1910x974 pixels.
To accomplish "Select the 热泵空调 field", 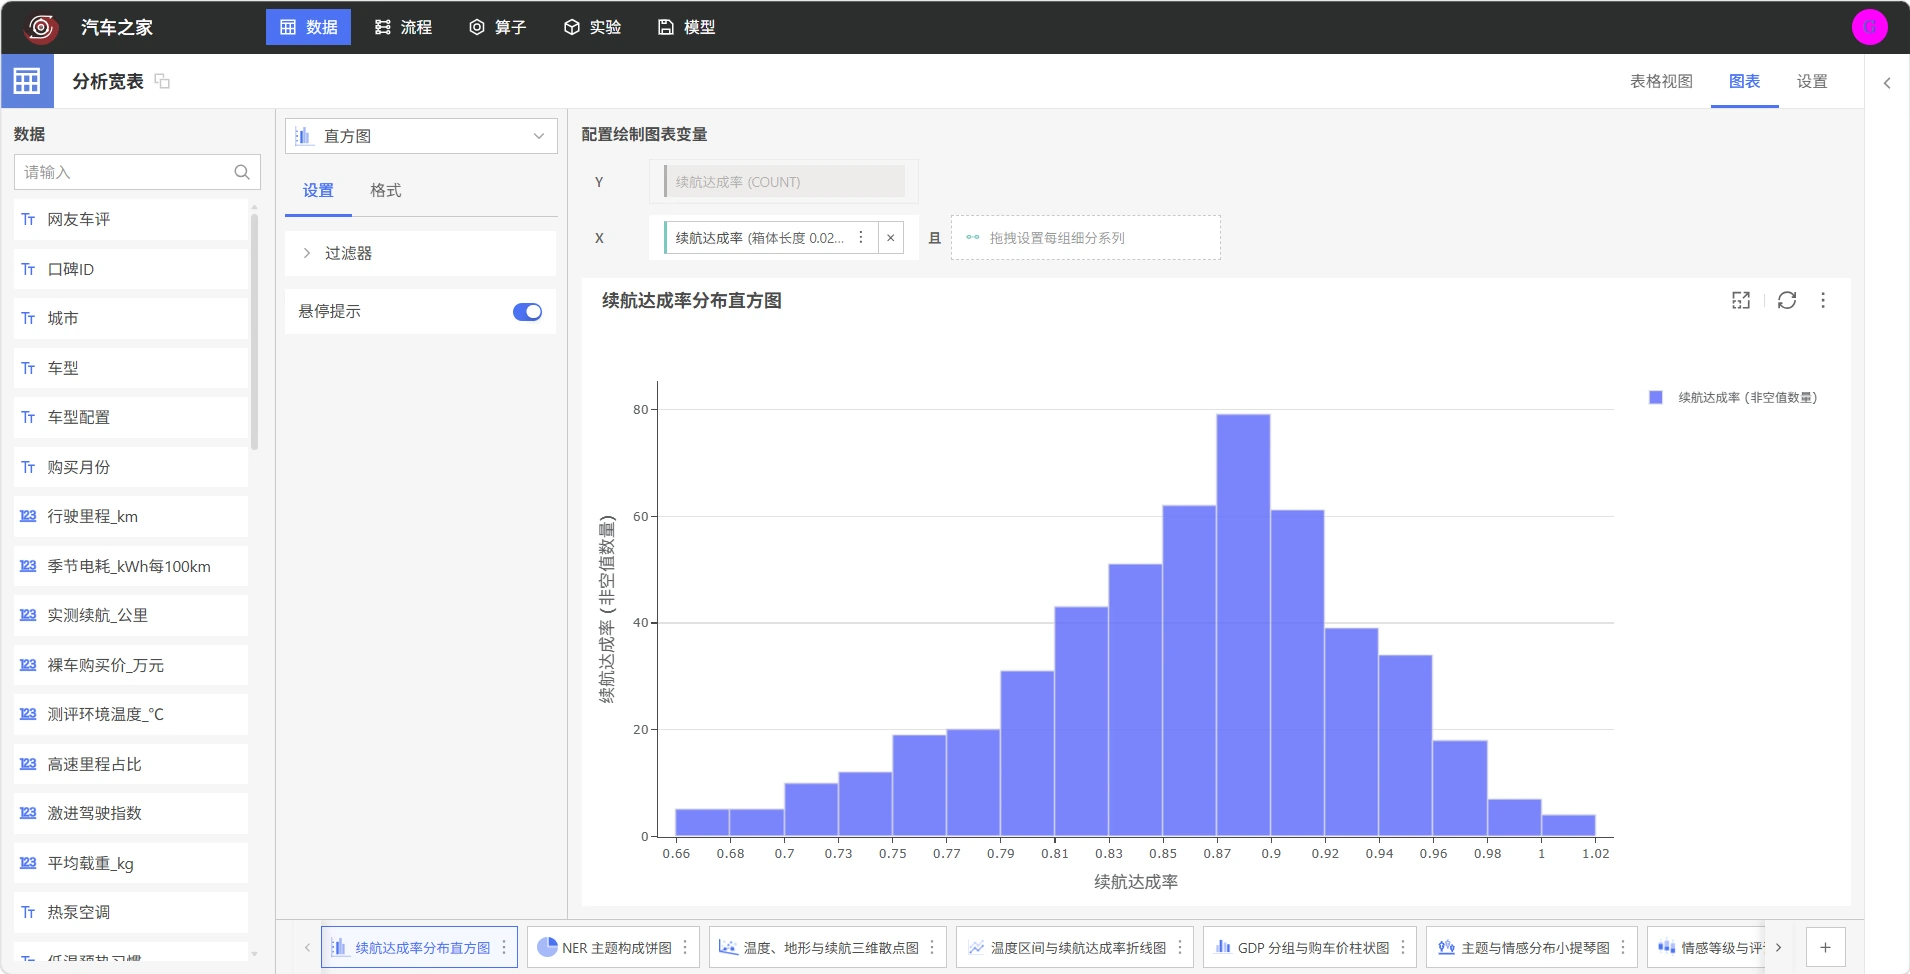I will coord(131,912).
